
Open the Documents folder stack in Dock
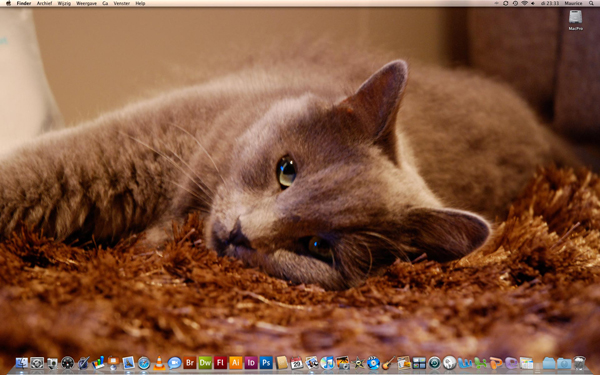[549, 362]
